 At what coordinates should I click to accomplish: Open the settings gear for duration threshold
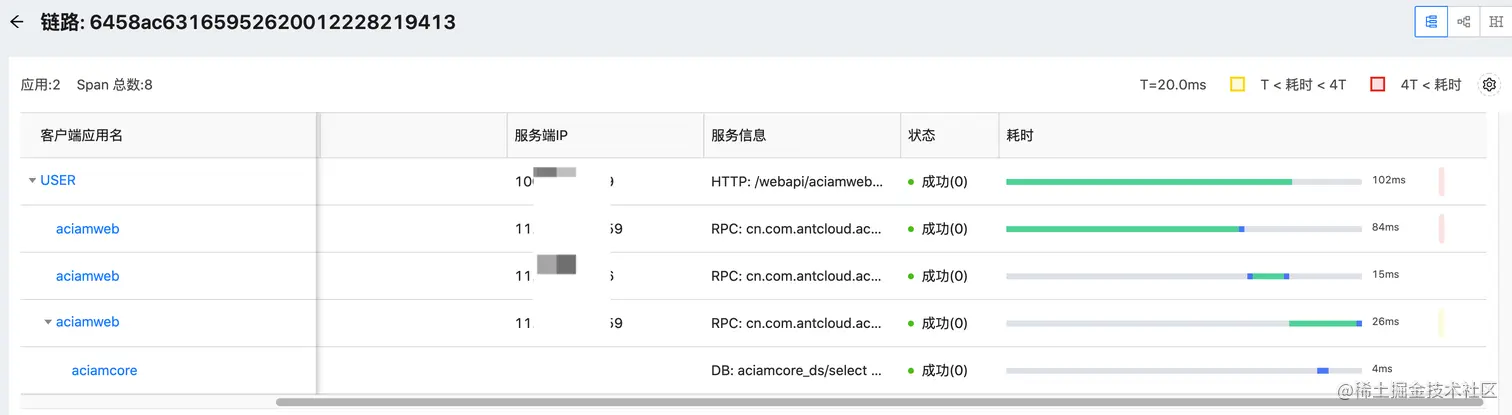[1489, 85]
